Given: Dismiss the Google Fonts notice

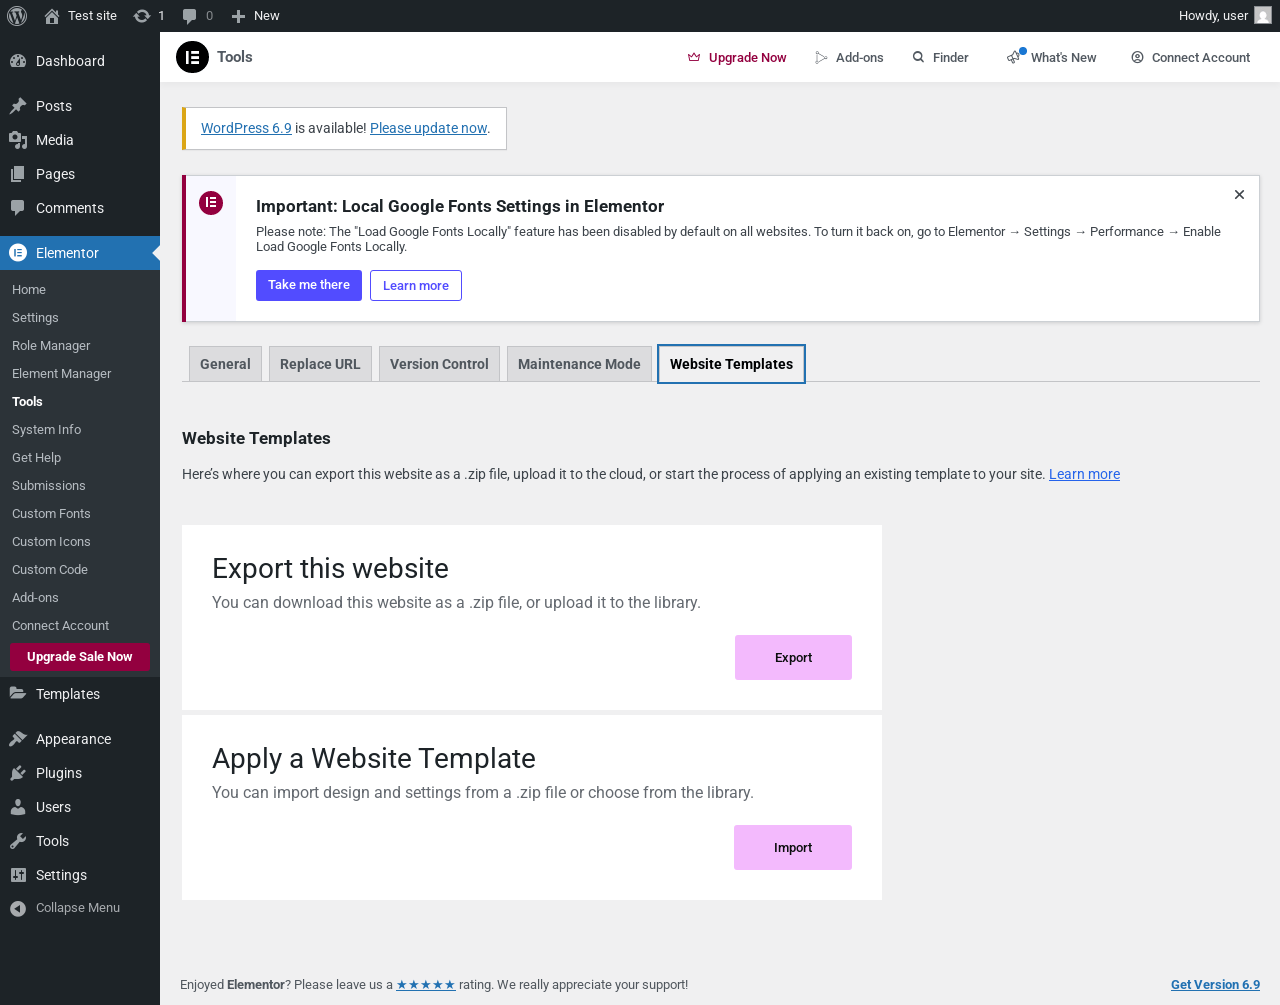Looking at the screenshot, I should (x=1239, y=195).
